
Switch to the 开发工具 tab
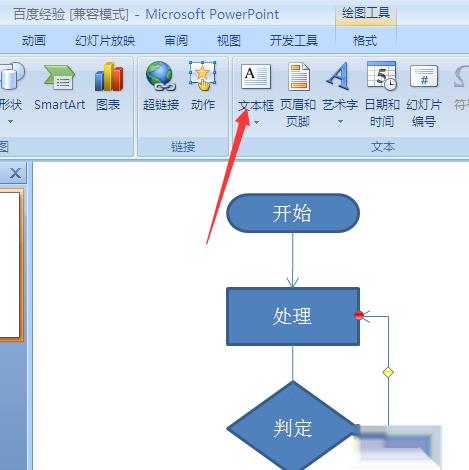click(293, 41)
